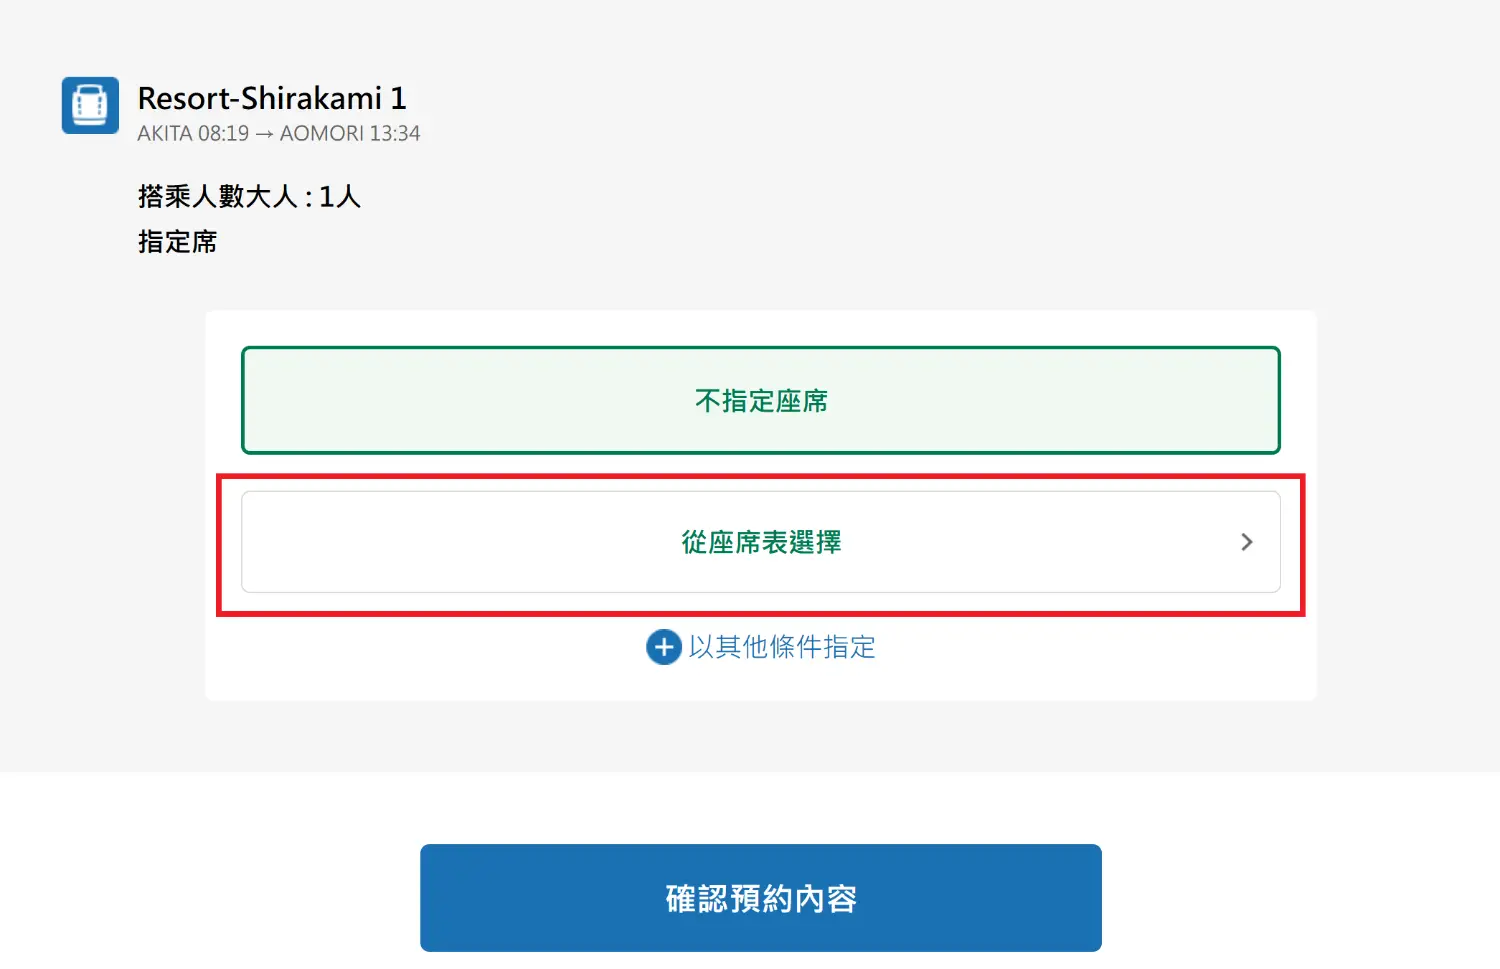
Task: Click the word AOMORI in the route
Action: [x=321, y=134]
